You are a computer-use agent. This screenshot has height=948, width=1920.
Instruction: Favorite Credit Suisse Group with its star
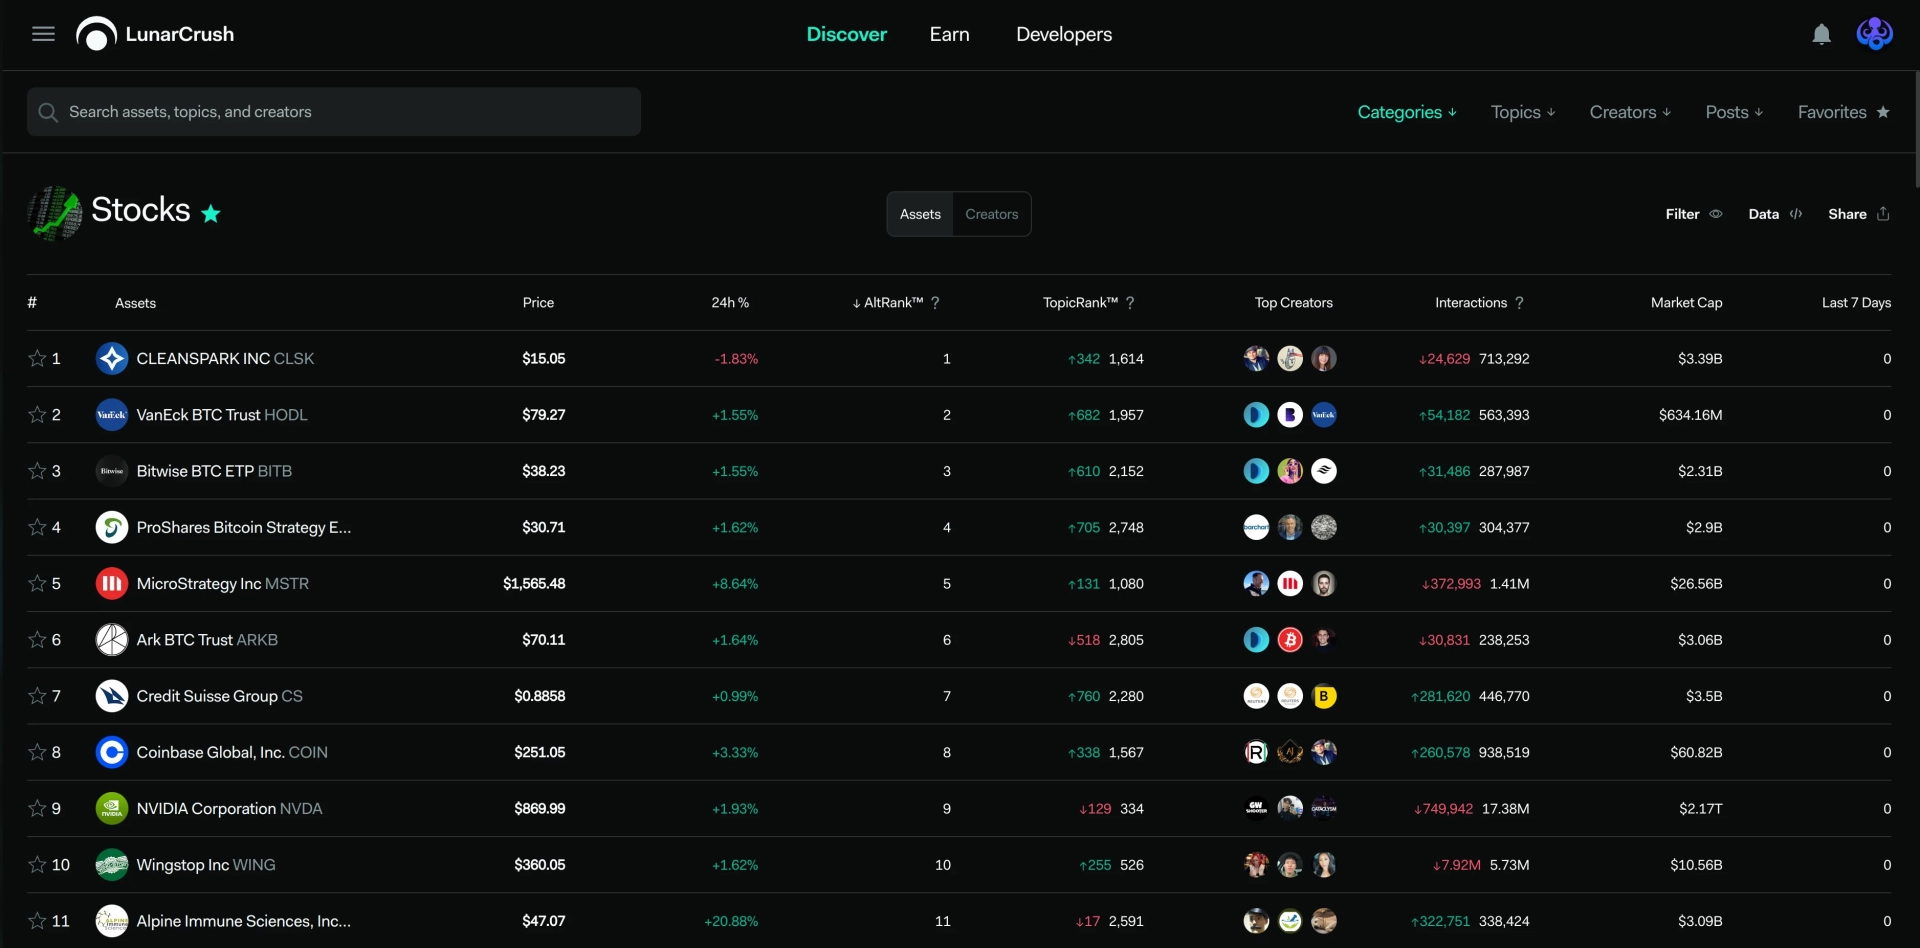point(38,696)
